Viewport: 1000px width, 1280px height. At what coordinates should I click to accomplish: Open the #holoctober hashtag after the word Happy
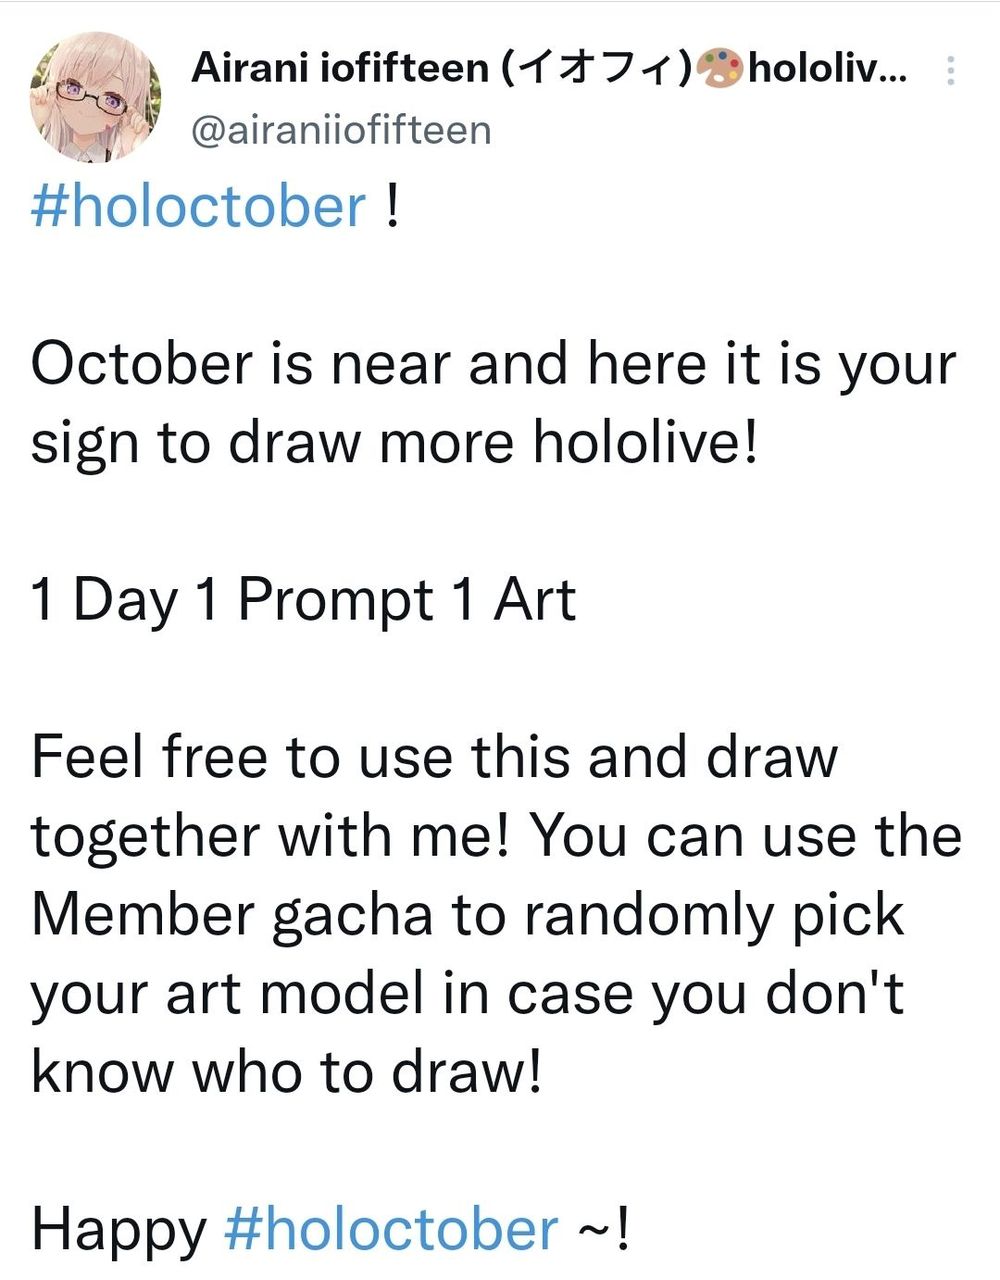pos(391,1228)
